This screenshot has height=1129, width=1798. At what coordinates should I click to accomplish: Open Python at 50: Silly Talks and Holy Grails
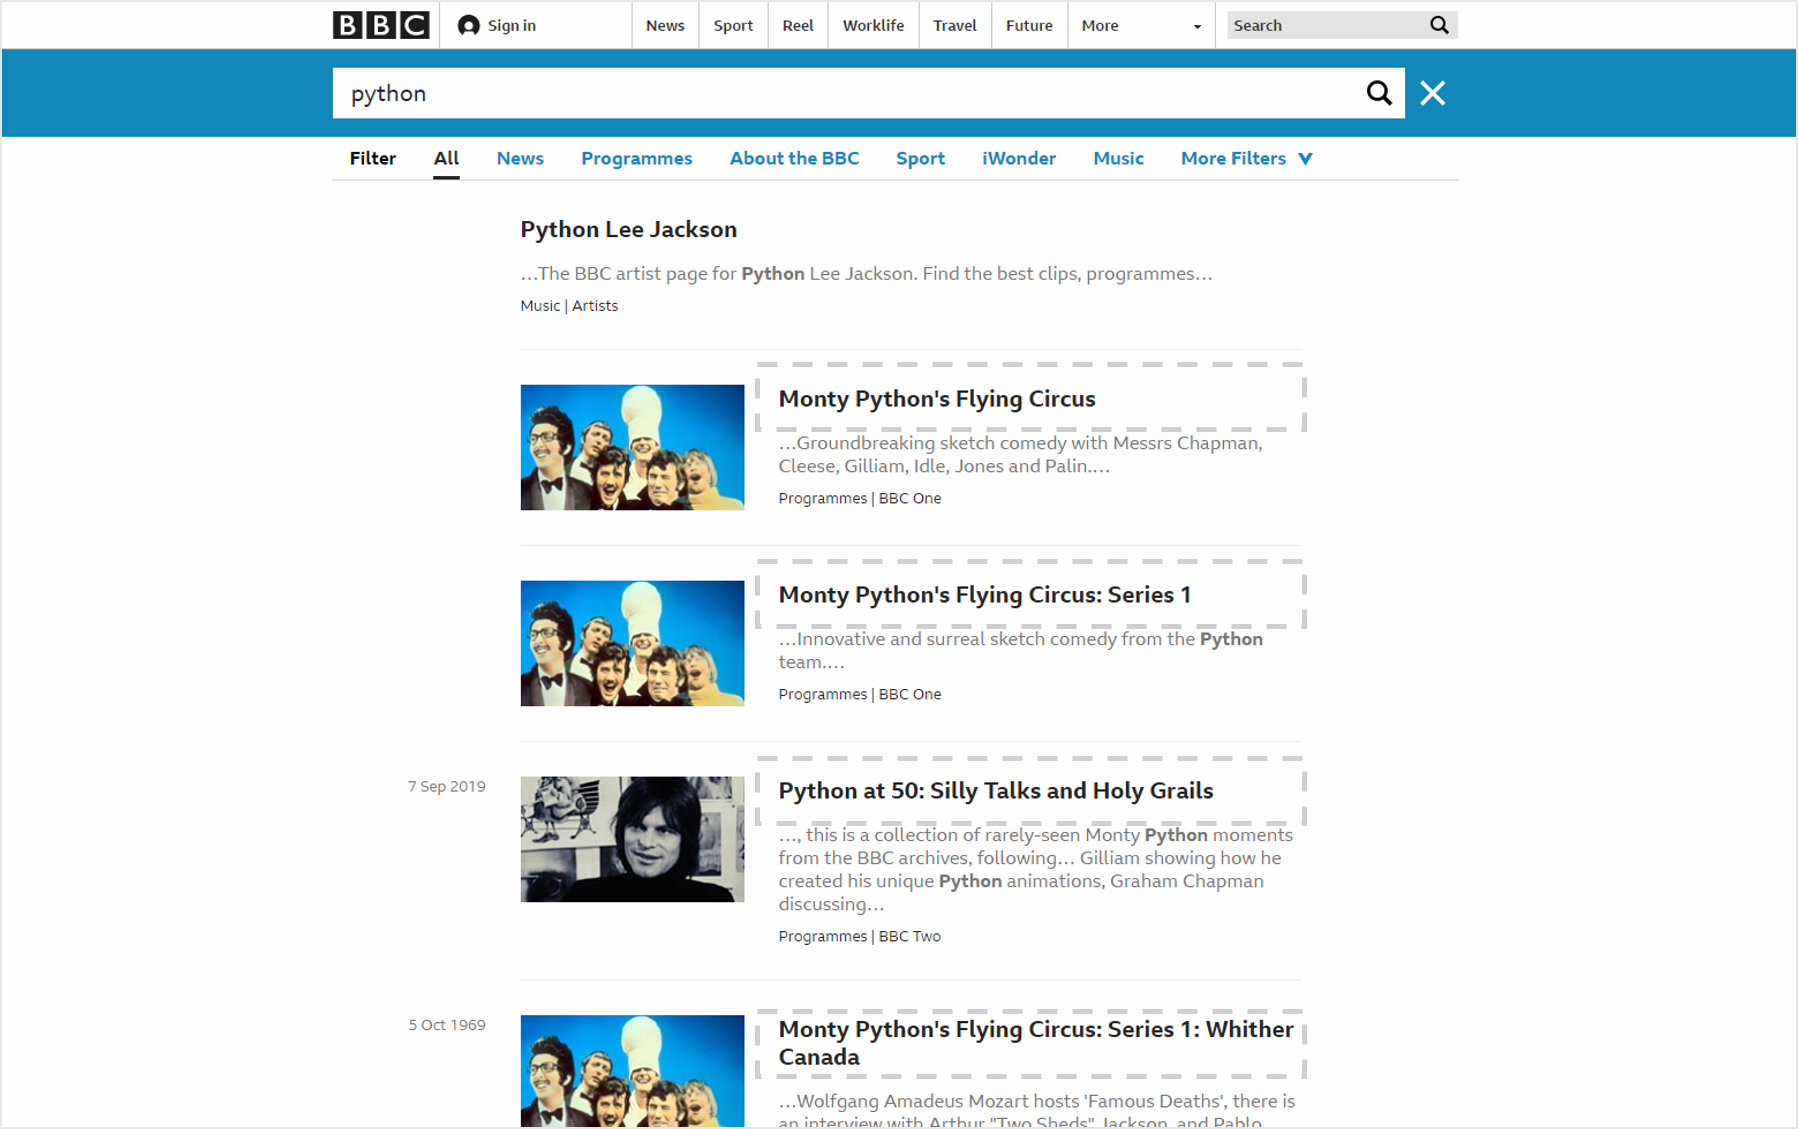[x=995, y=791]
